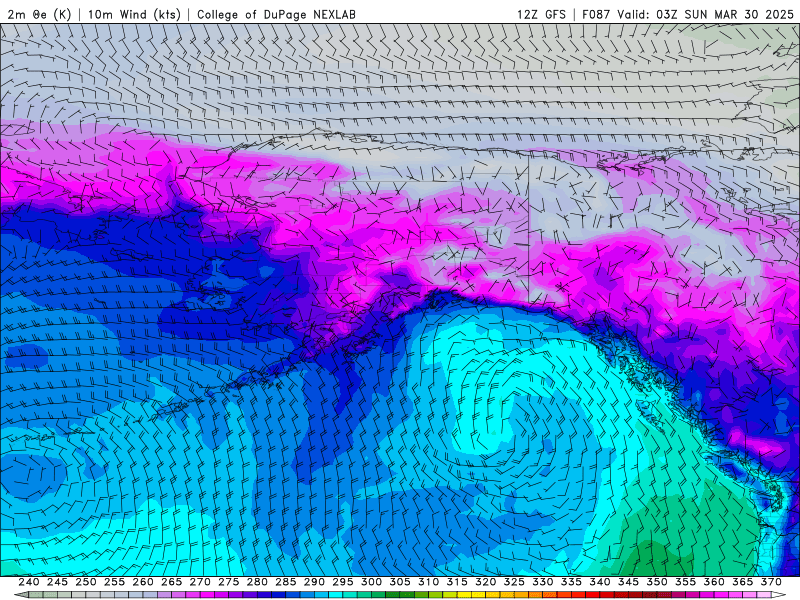Click the 320 value on the color scale

(486, 582)
